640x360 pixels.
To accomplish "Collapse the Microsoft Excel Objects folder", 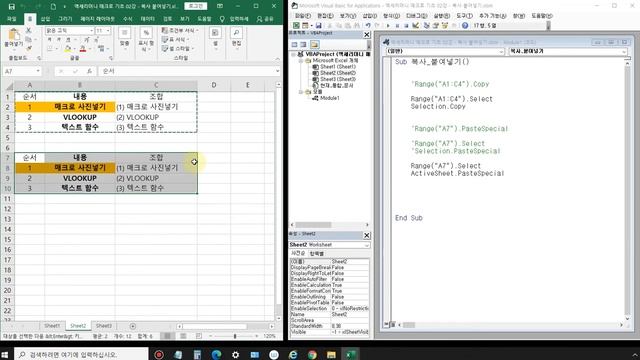I will [300, 60].
